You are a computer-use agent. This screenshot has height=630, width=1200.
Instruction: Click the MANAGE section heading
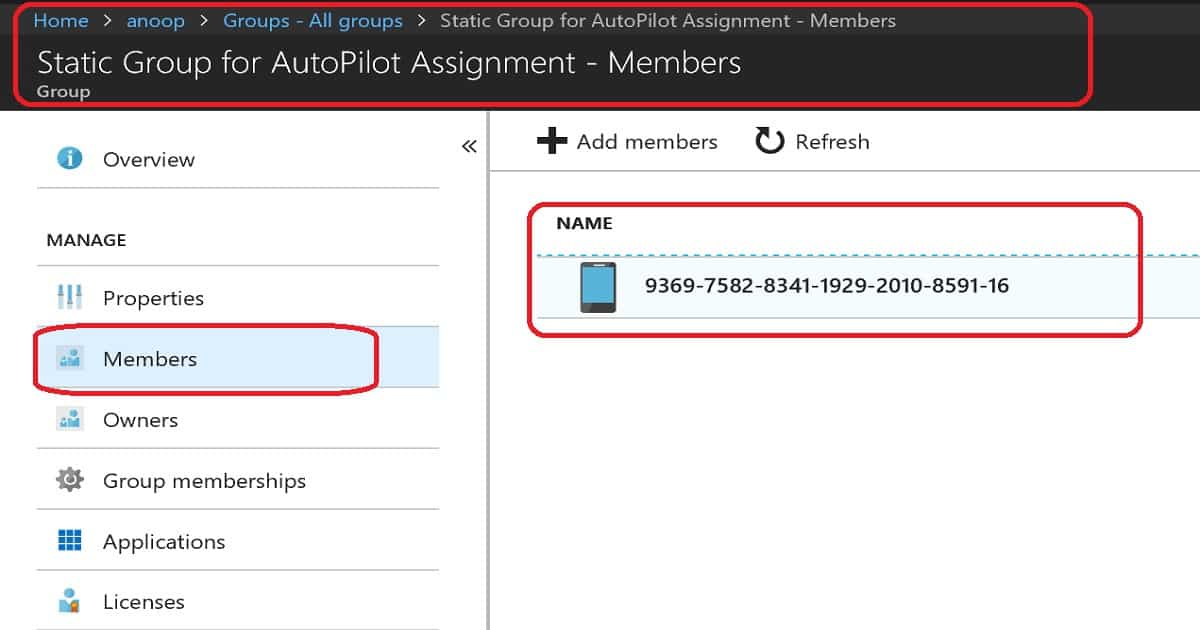pos(86,240)
